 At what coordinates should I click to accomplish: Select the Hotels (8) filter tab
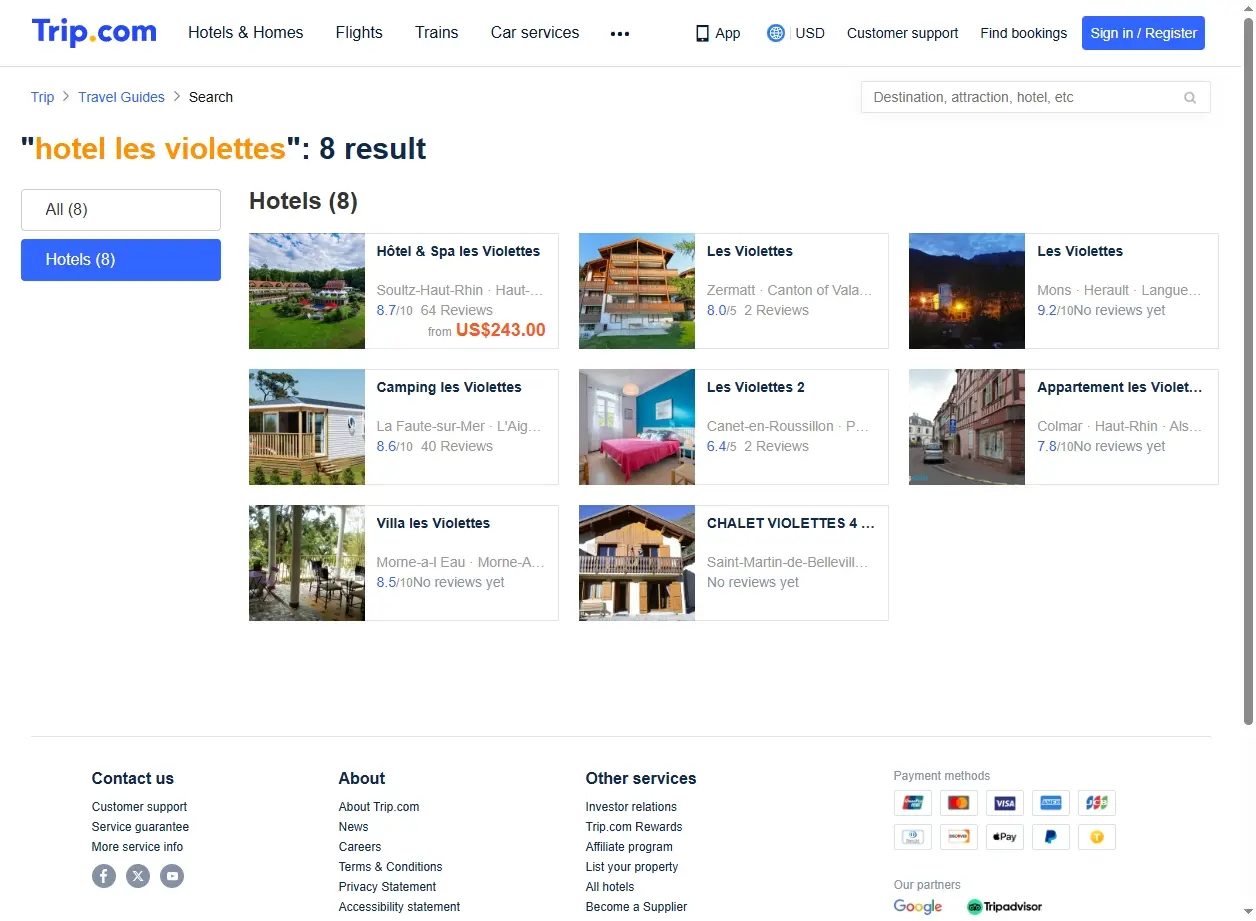121,260
